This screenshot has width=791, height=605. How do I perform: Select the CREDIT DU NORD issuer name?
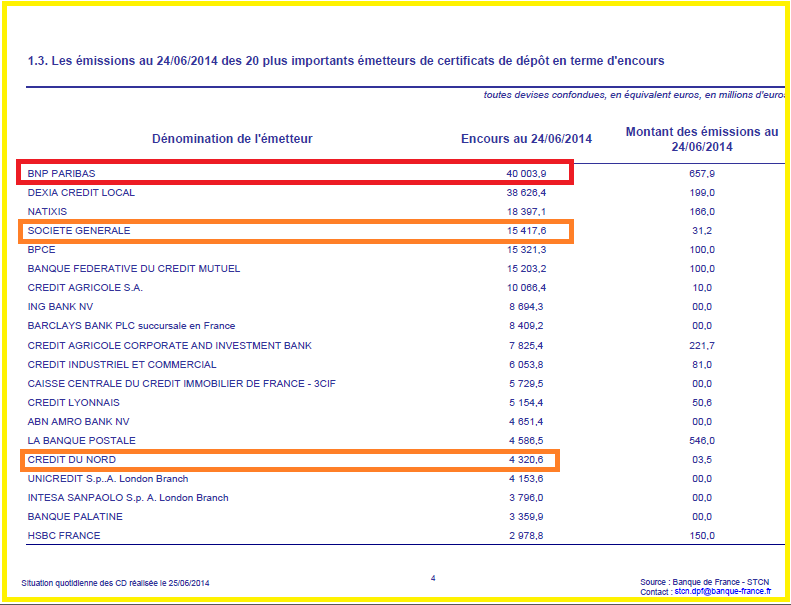pyautogui.click(x=72, y=460)
